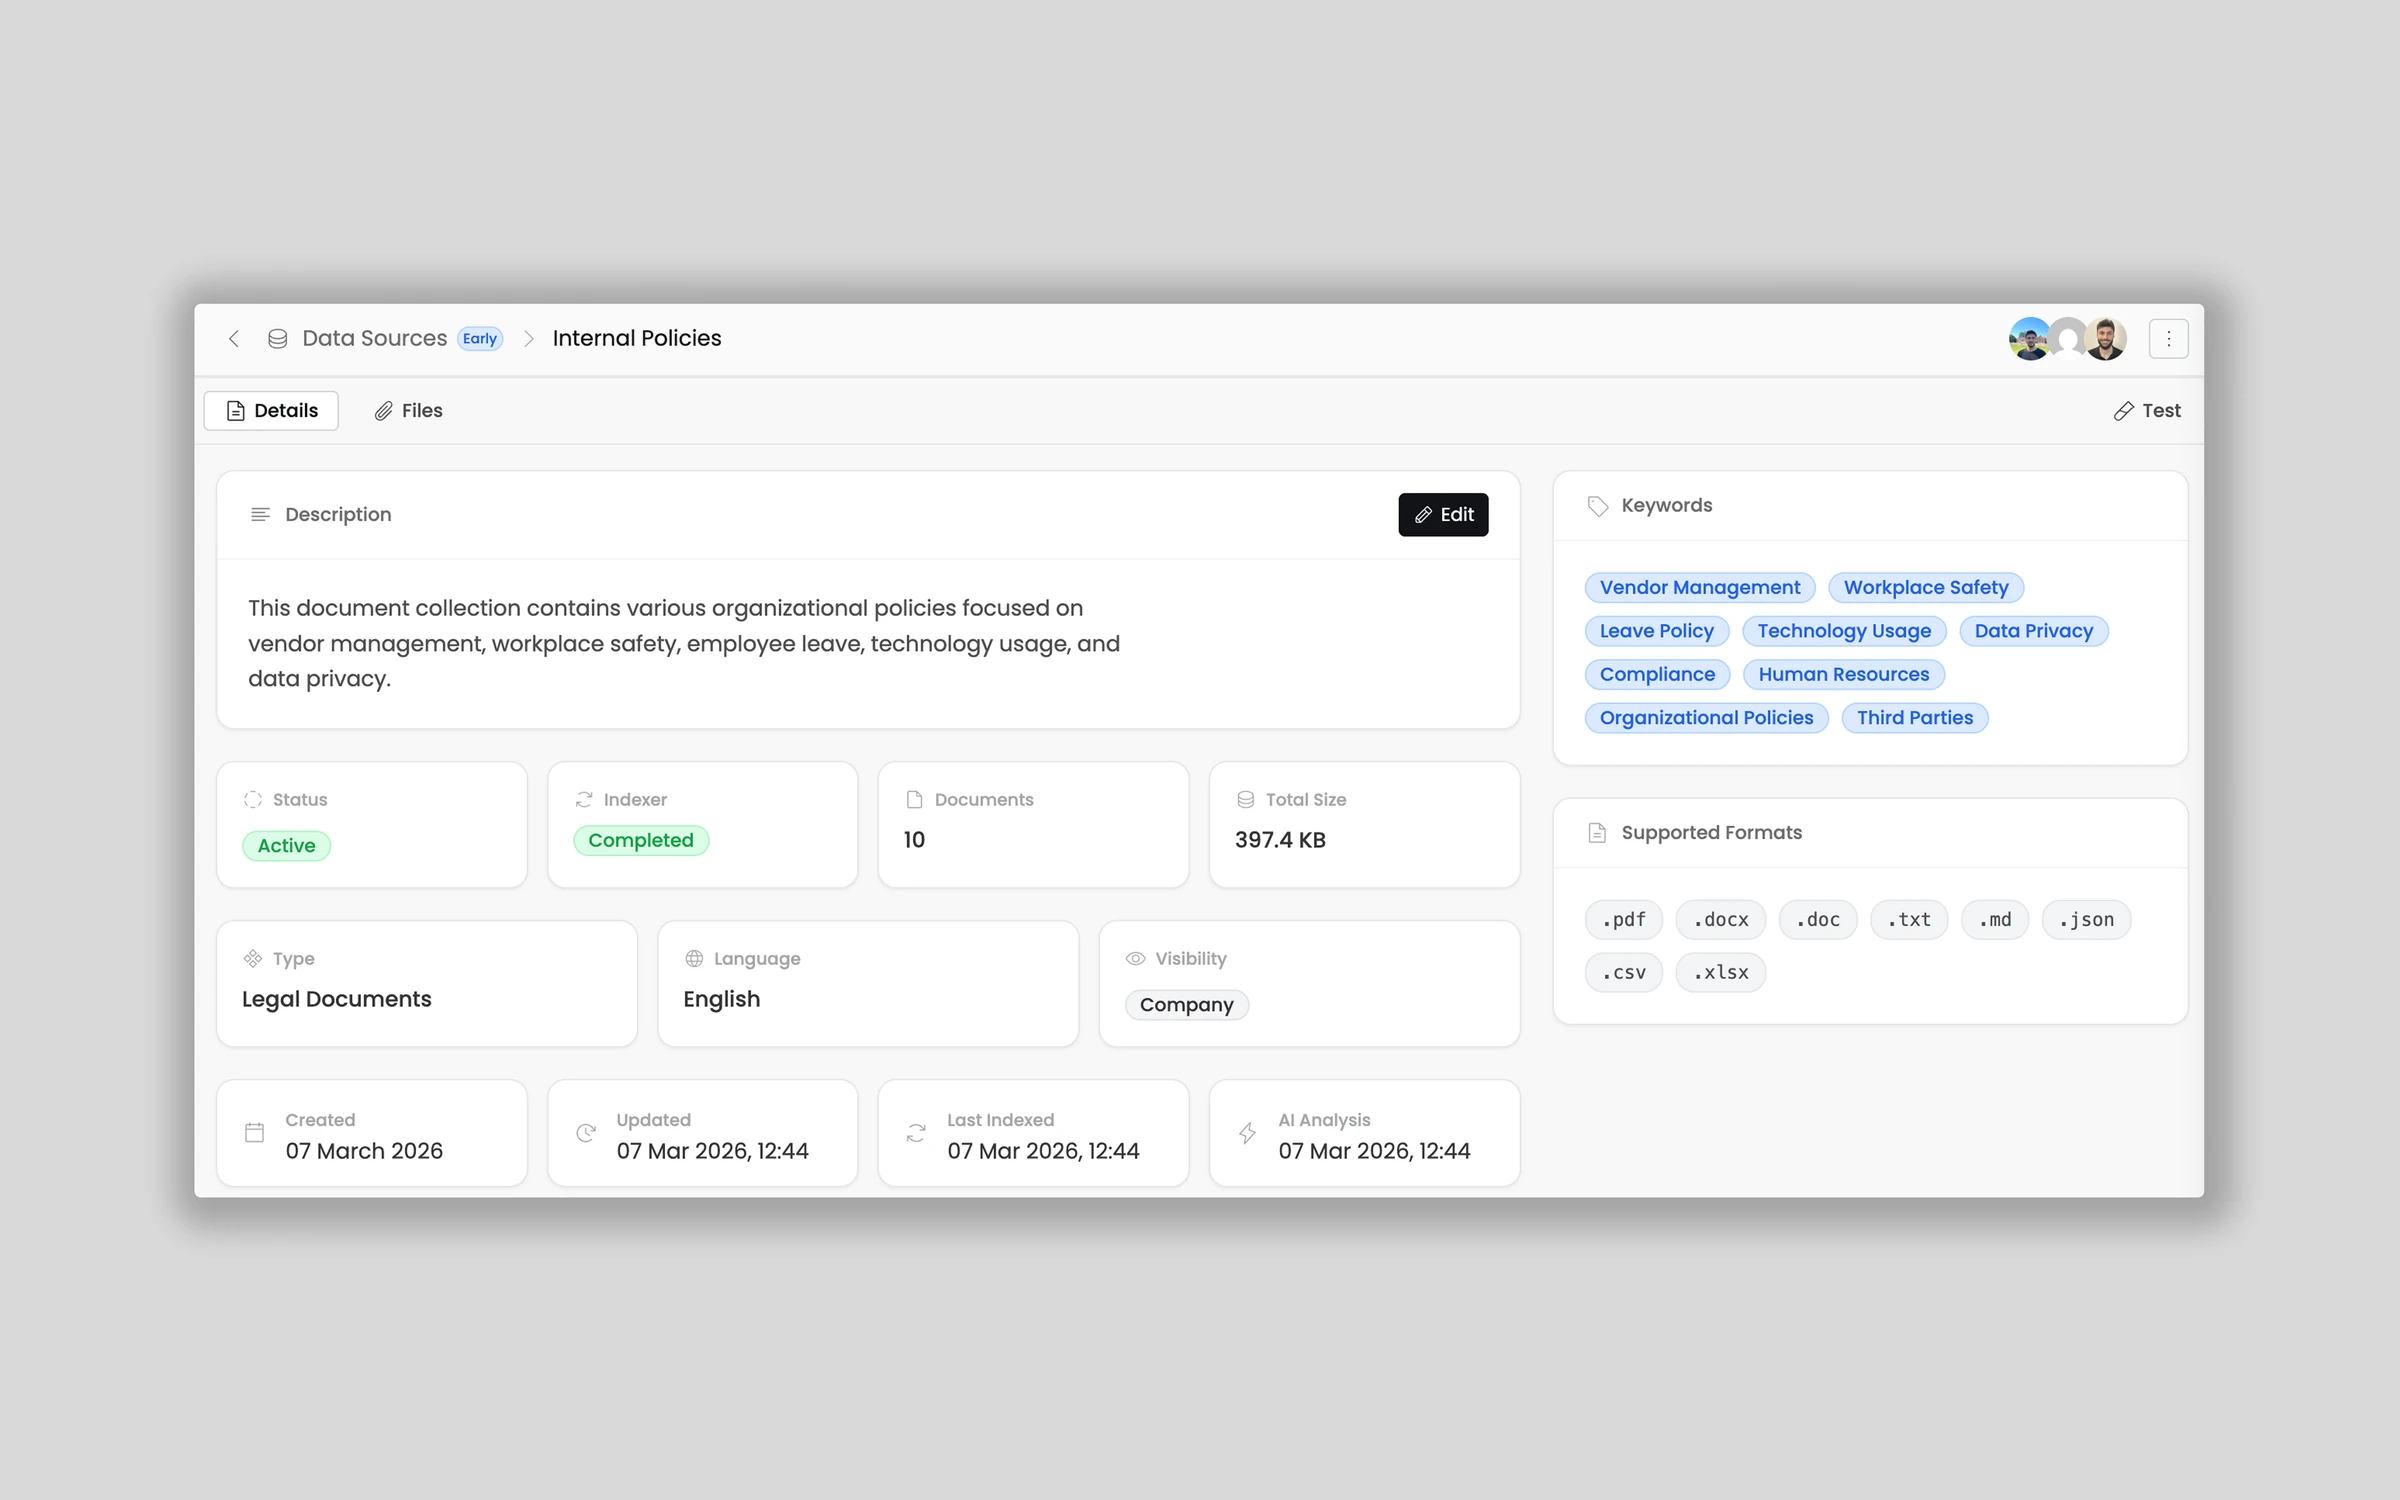
Task: Click the breadcrumb chevron before Internal Policies
Action: pos(529,339)
